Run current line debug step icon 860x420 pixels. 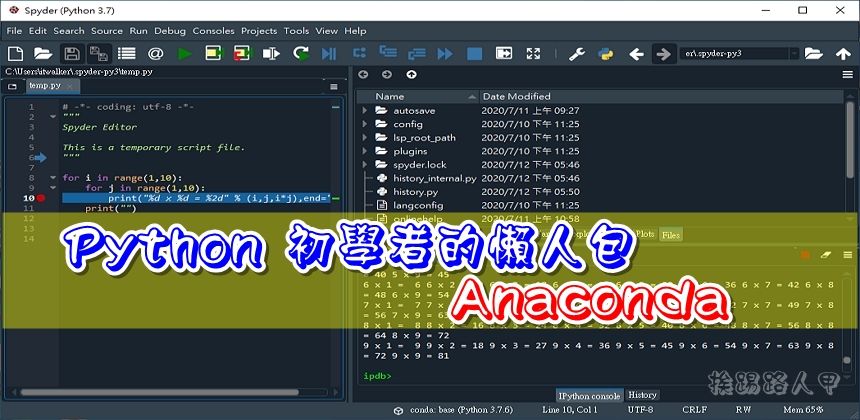click(359, 53)
